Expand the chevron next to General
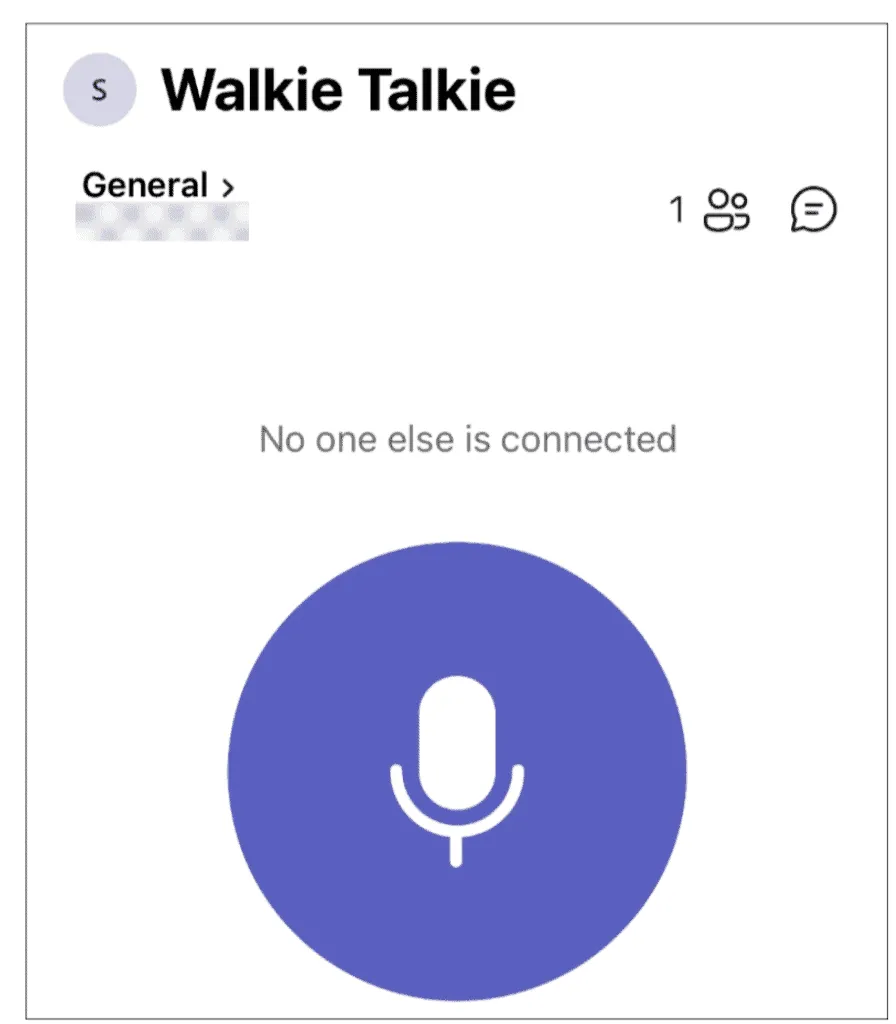The width and height of the screenshot is (896, 1024). click(228, 187)
